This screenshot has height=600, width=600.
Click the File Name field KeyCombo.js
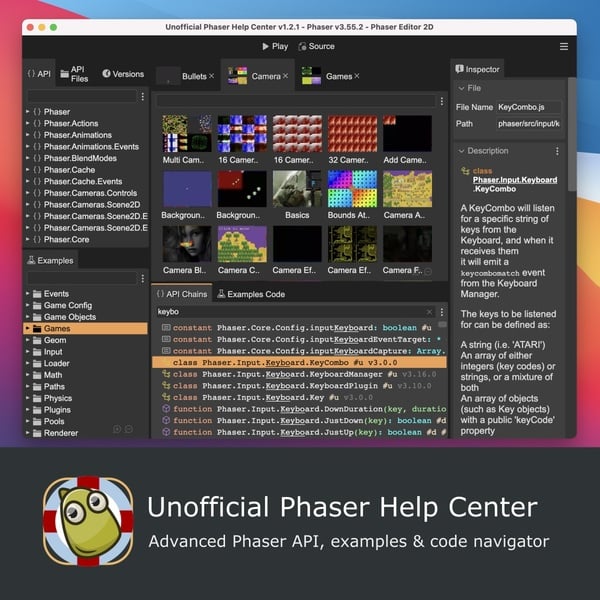(529, 107)
